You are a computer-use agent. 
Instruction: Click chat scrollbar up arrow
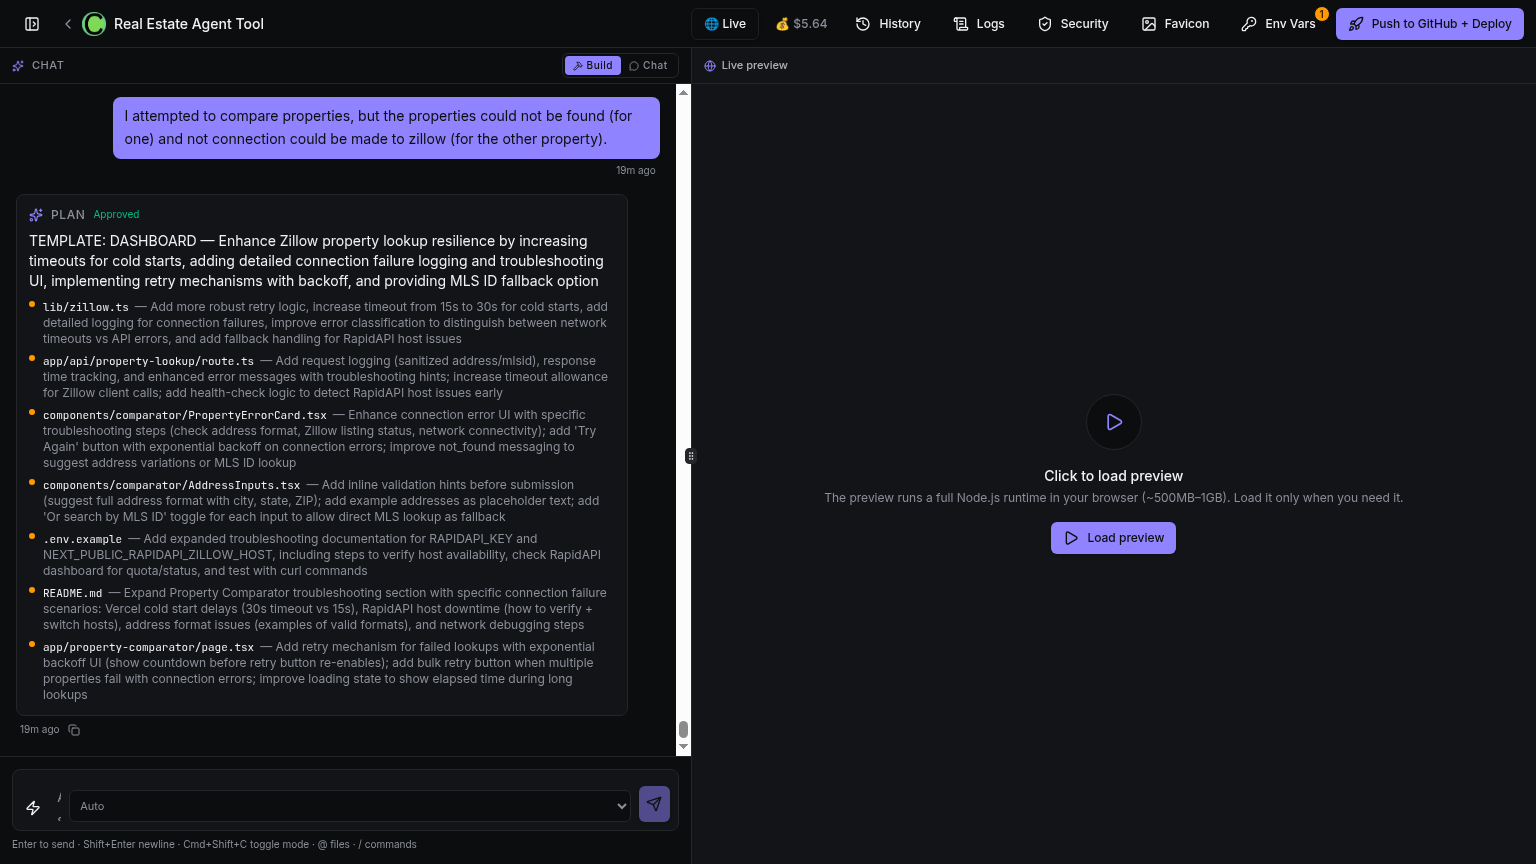tap(684, 92)
